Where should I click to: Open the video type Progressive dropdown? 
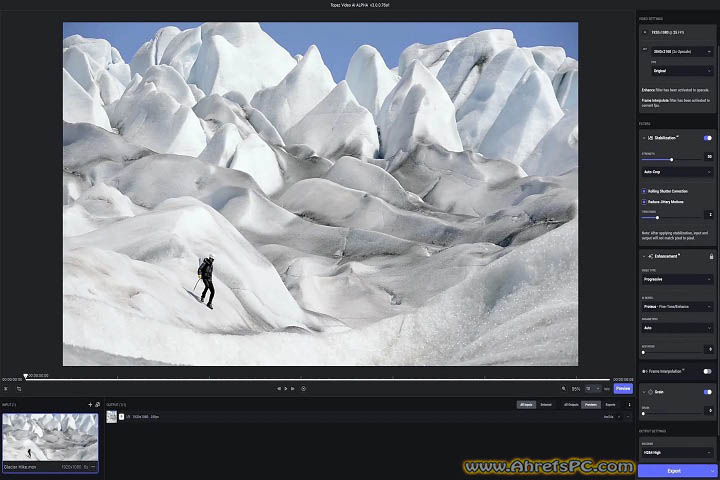tap(677, 279)
